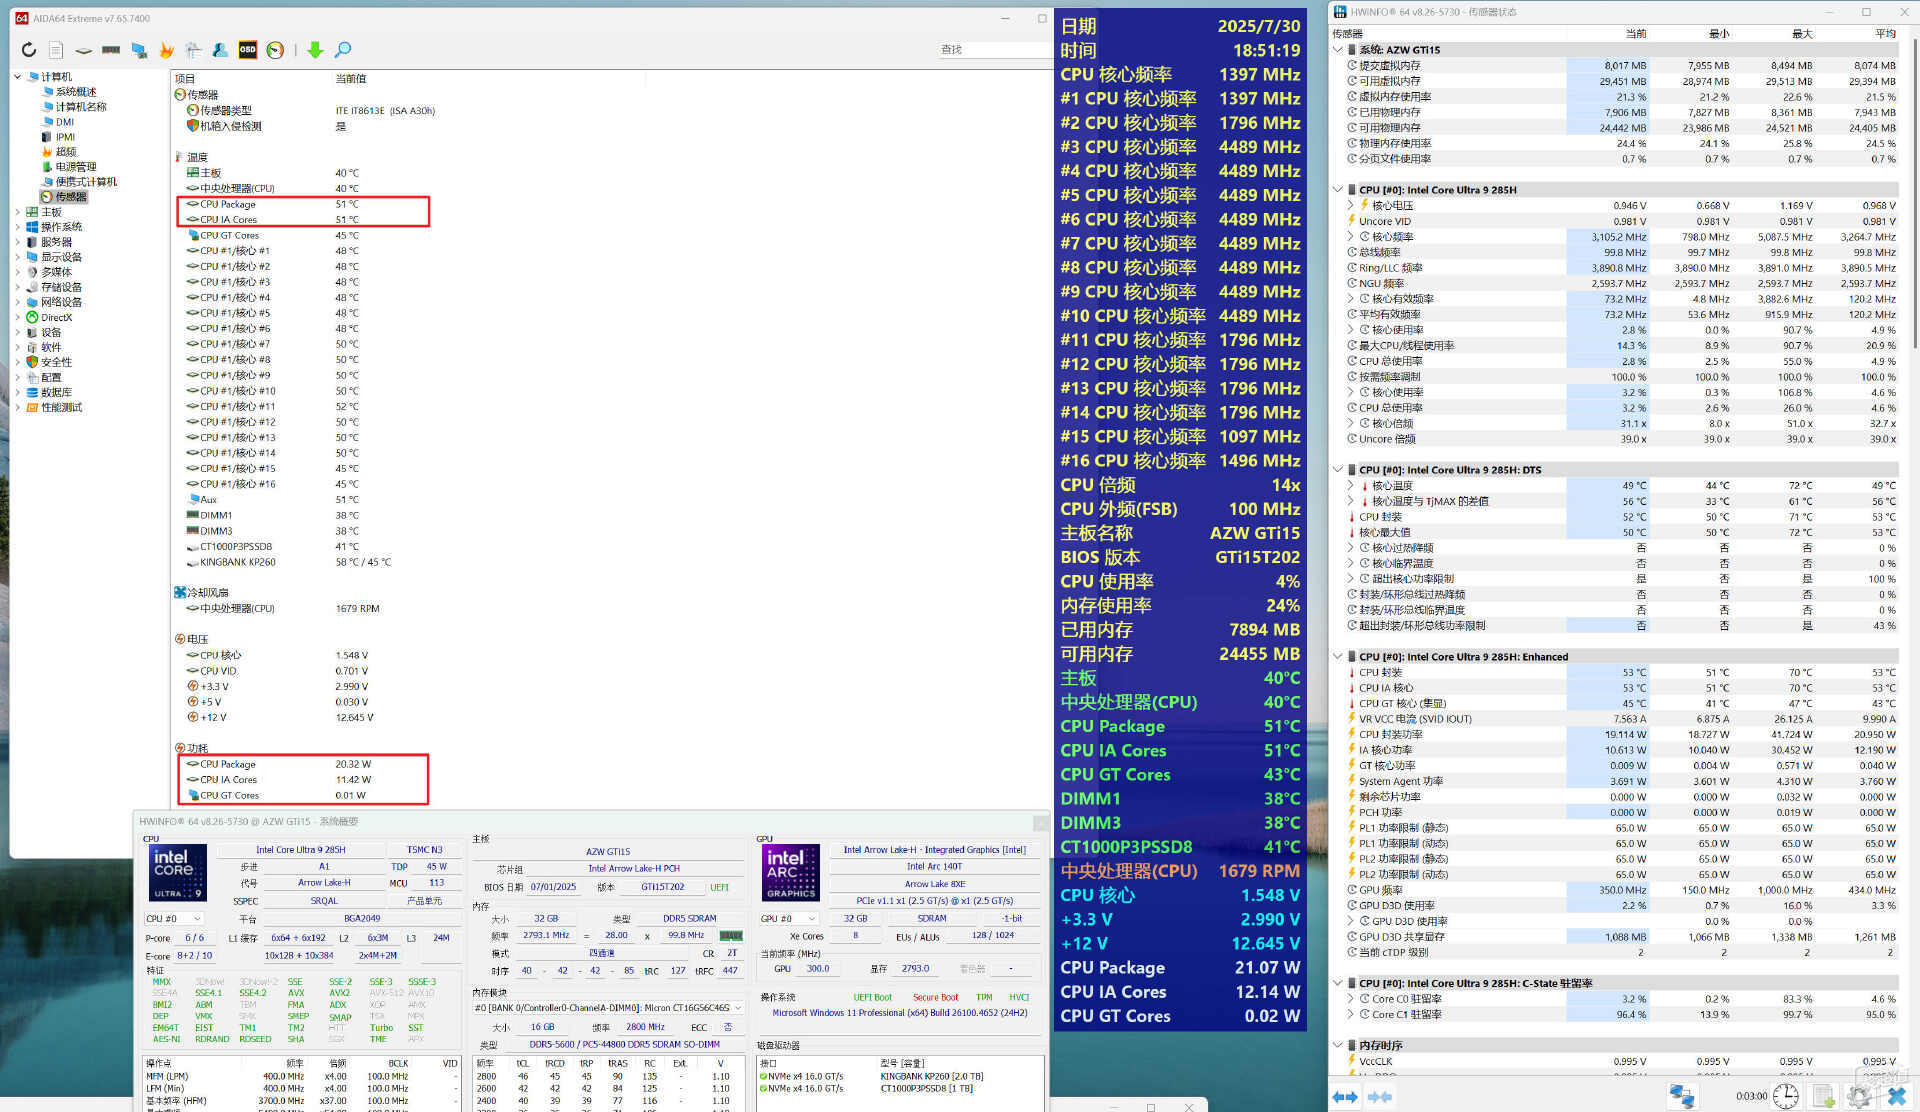Image resolution: width=1920 pixels, height=1112 pixels.
Task: Expand the 操作系统 tree node
Action: [18, 227]
